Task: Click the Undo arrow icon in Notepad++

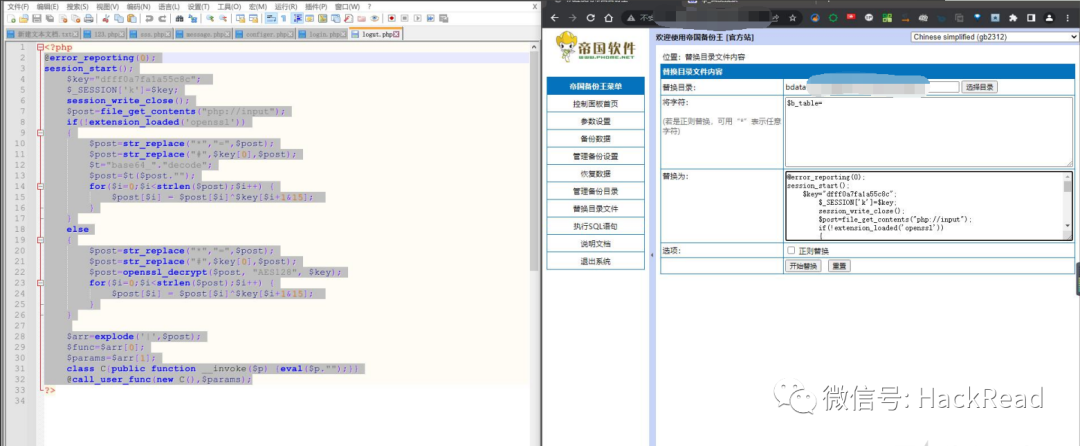Action: point(149,19)
